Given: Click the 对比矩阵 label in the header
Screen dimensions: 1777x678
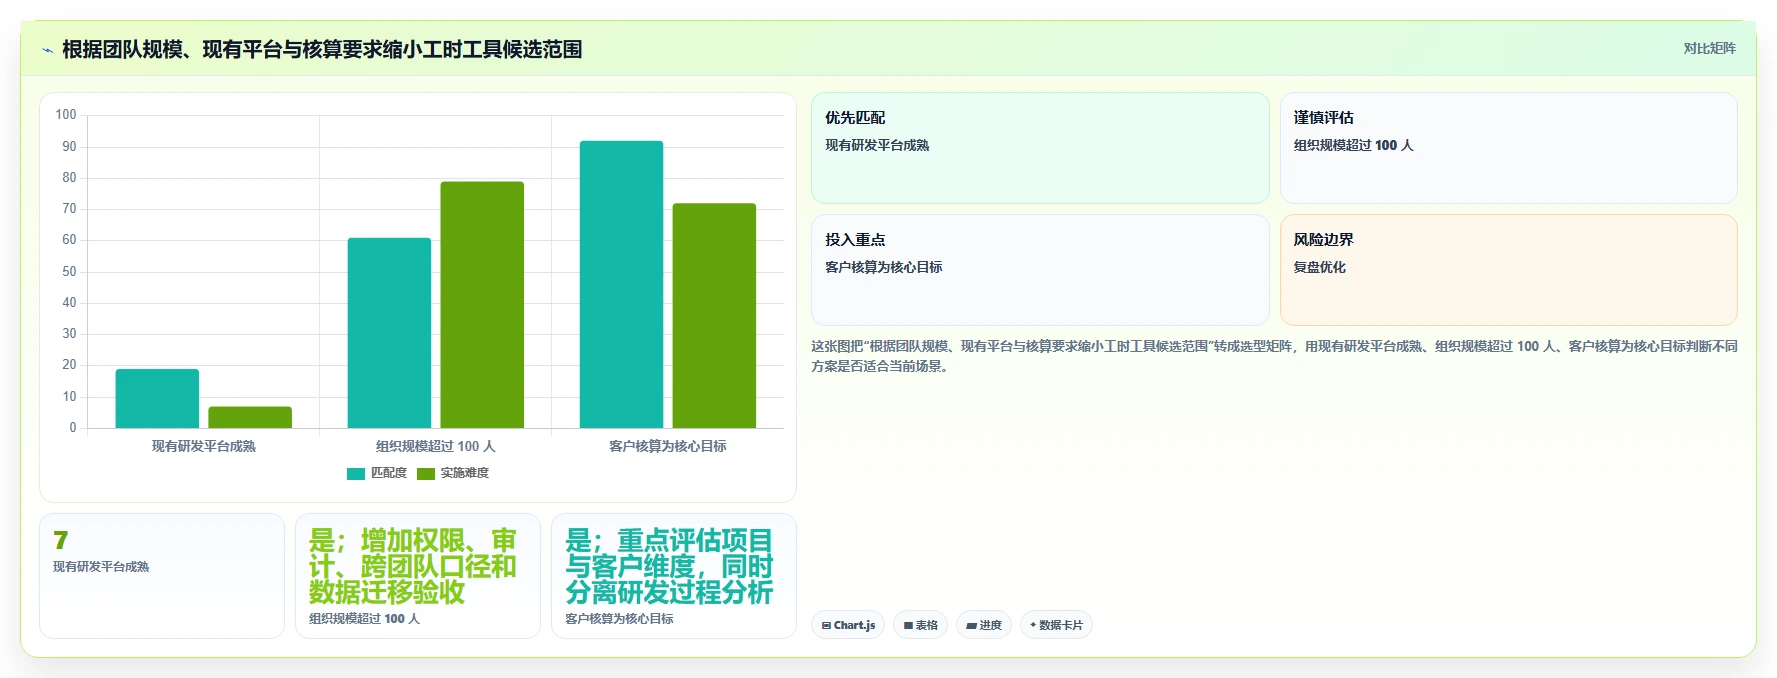Looking at the screenshot, I should pyautogui.click(x=1709, y=48).
